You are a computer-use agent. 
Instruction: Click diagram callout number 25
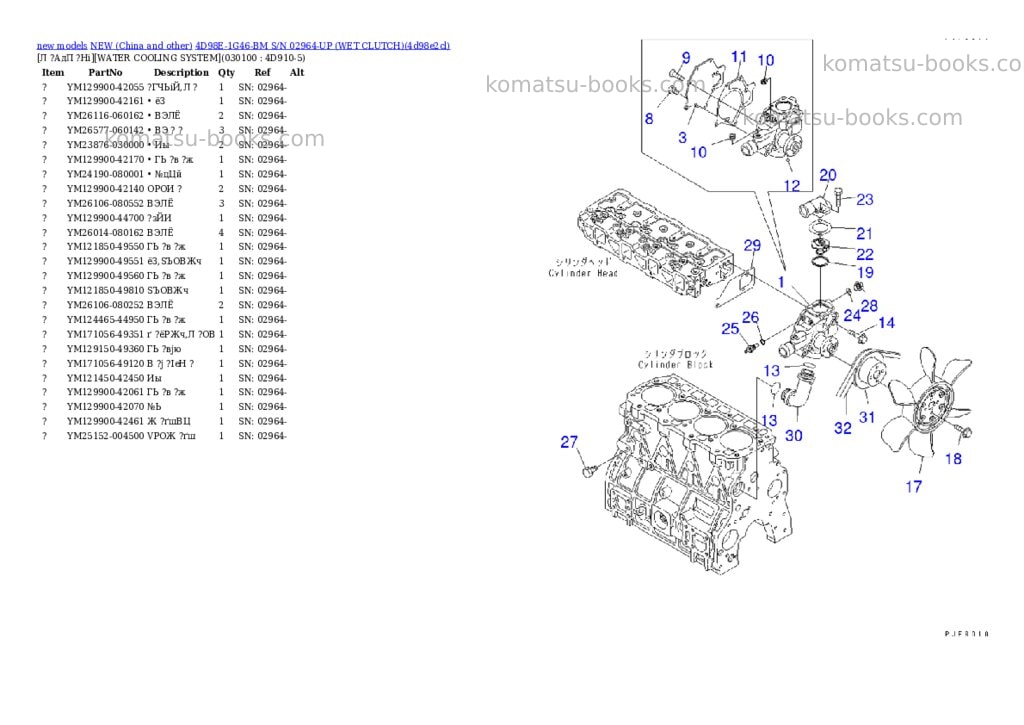coord(730,329)
